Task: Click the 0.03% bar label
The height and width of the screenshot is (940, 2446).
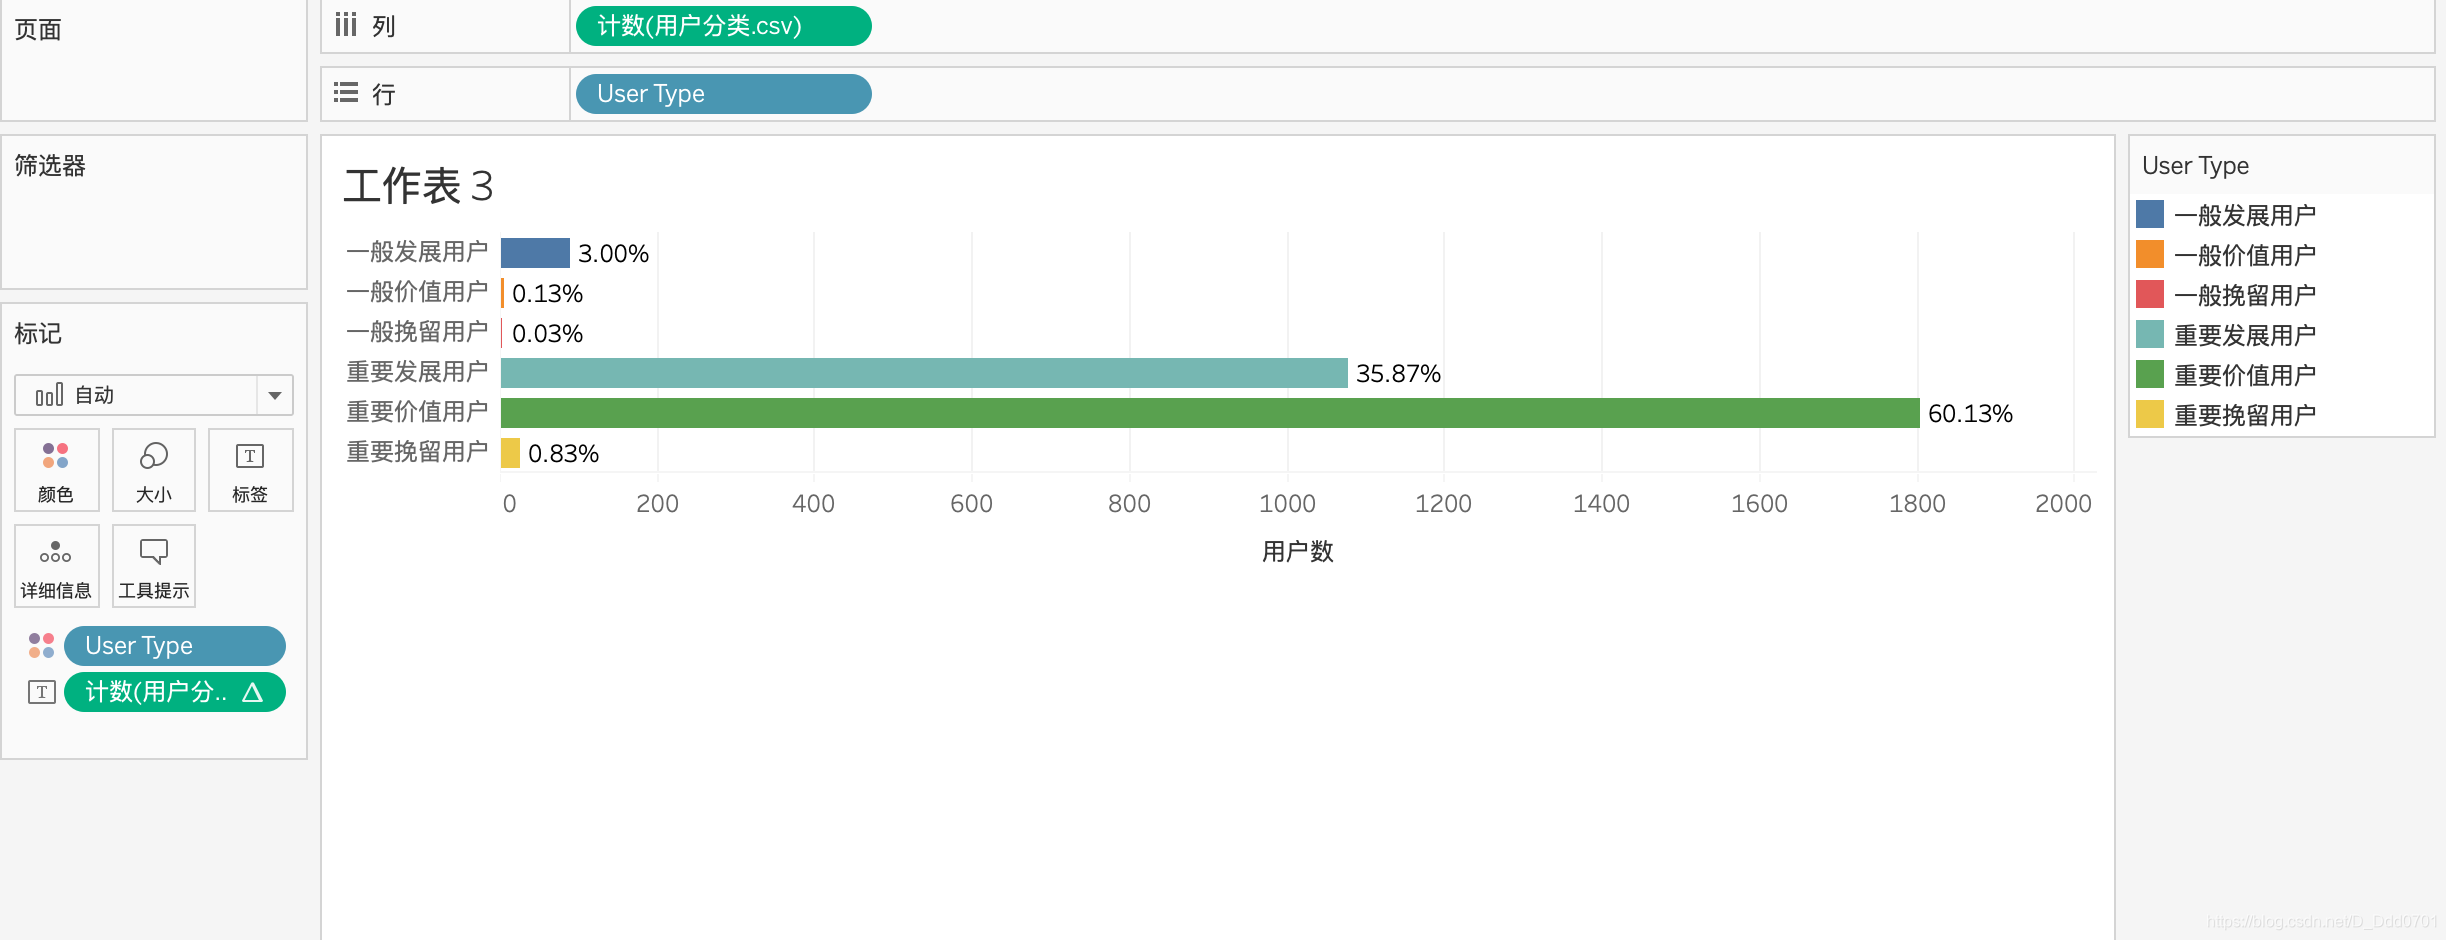Action: [547, 334]
